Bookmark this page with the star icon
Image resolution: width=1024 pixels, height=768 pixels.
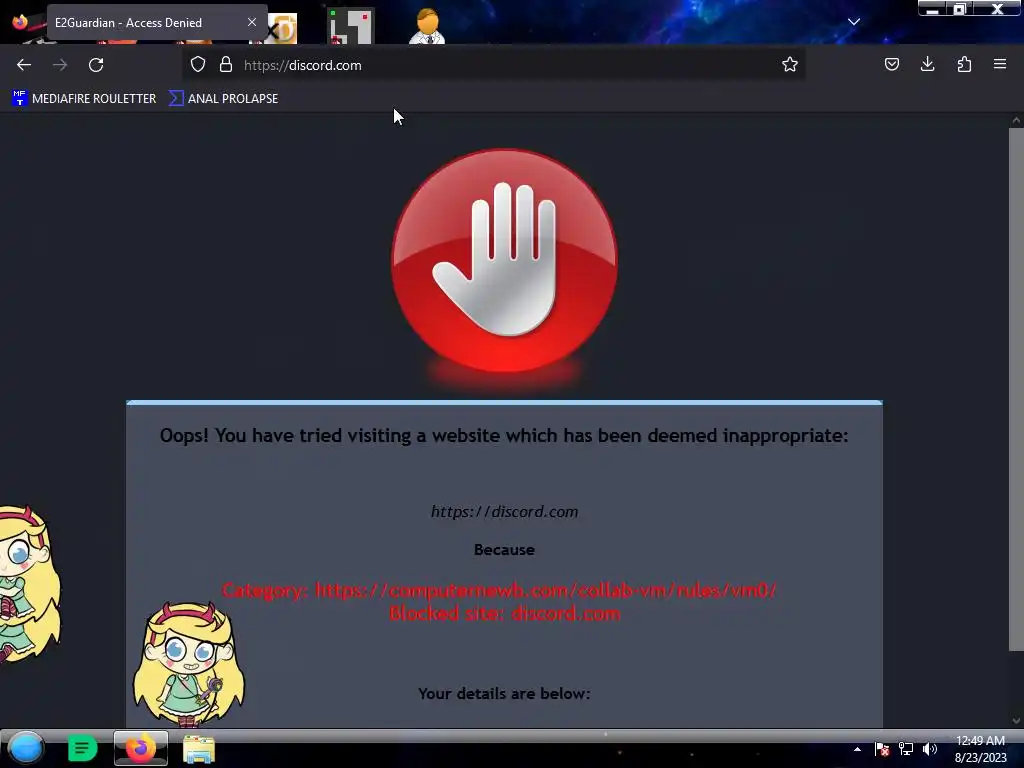790,64
